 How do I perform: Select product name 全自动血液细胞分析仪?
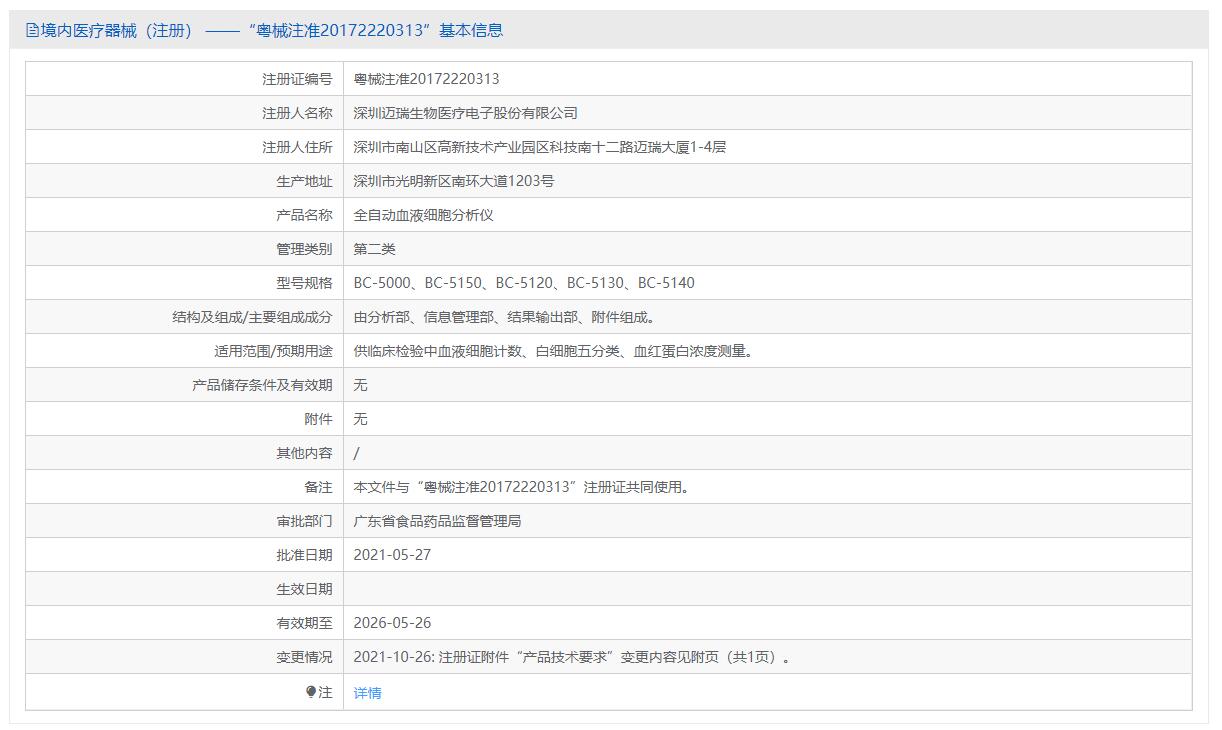click(x=424, y=215)
